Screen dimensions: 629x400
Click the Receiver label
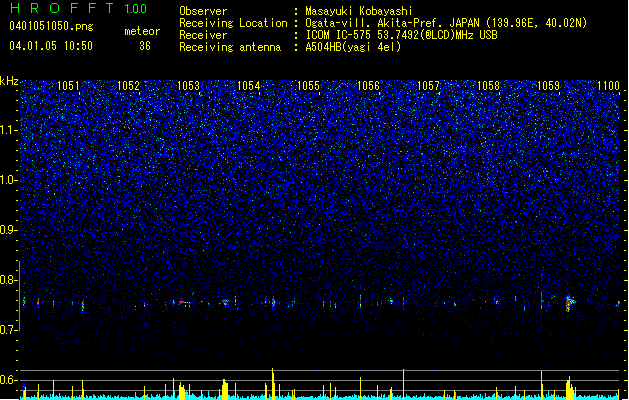click(x=203, y=35)
